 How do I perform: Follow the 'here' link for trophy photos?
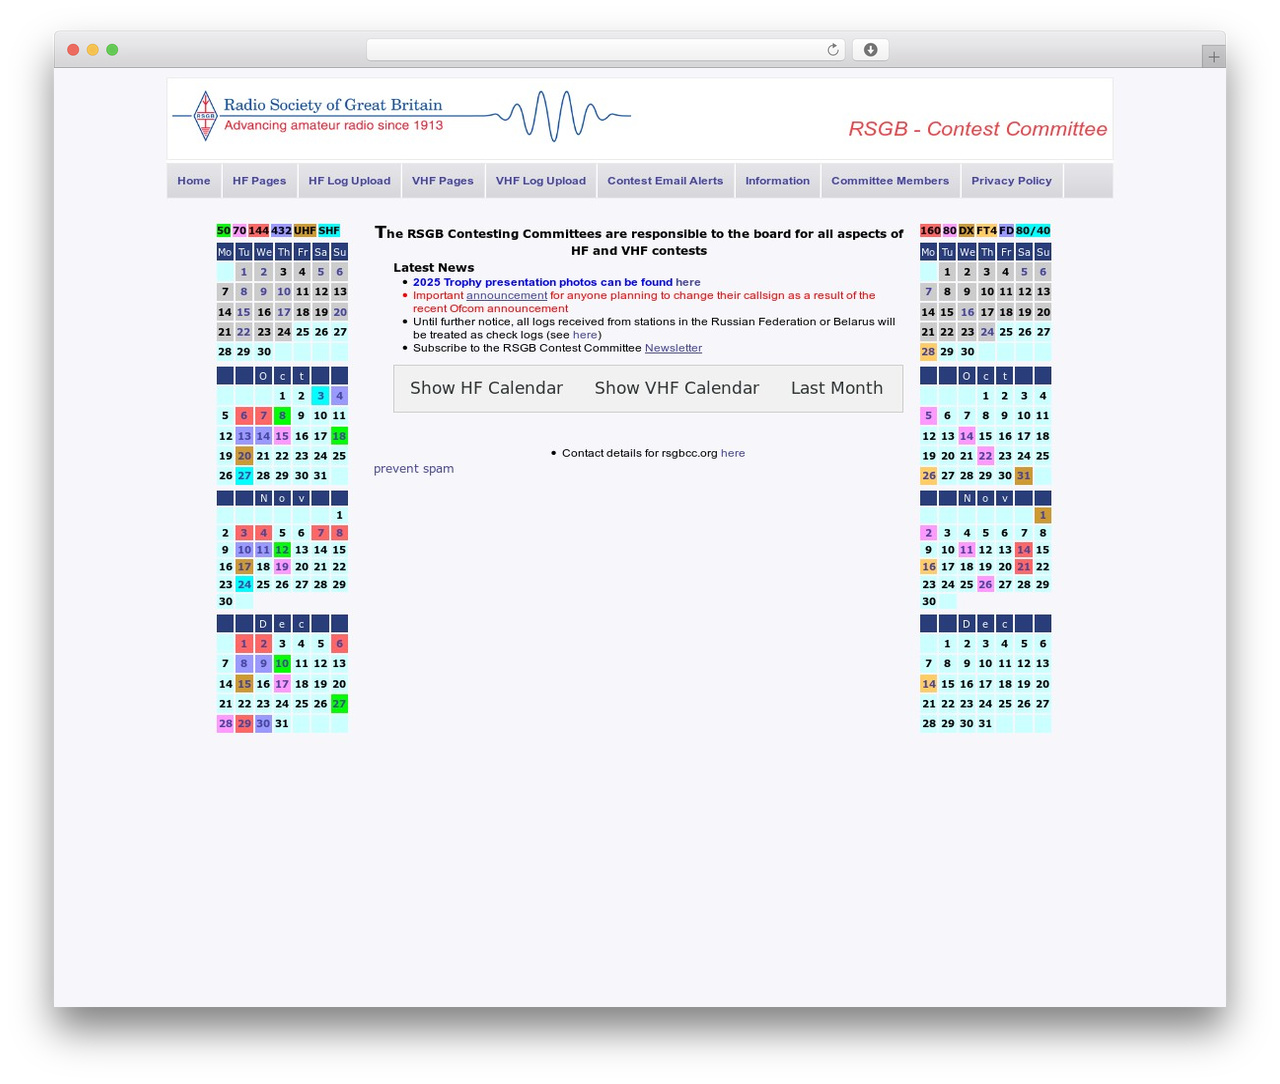coord(688,282)
